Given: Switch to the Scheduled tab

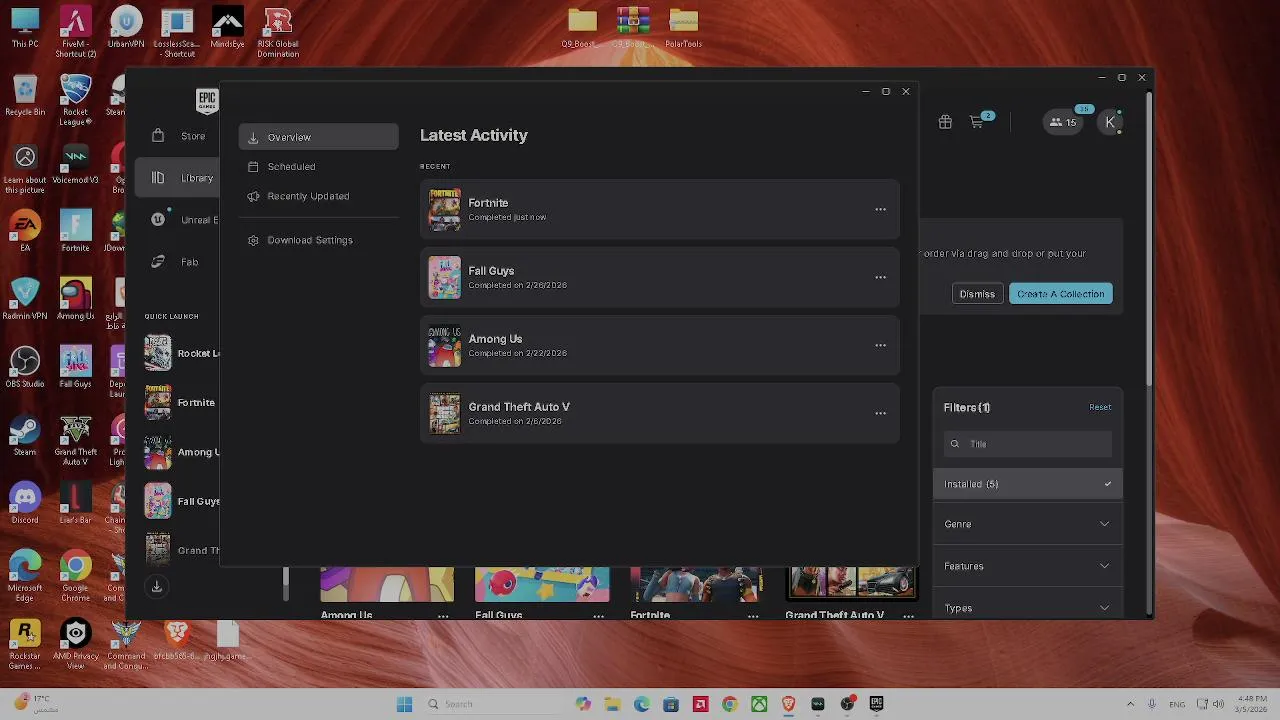Looking at the screenshot, I should click(x=319, y=167).
